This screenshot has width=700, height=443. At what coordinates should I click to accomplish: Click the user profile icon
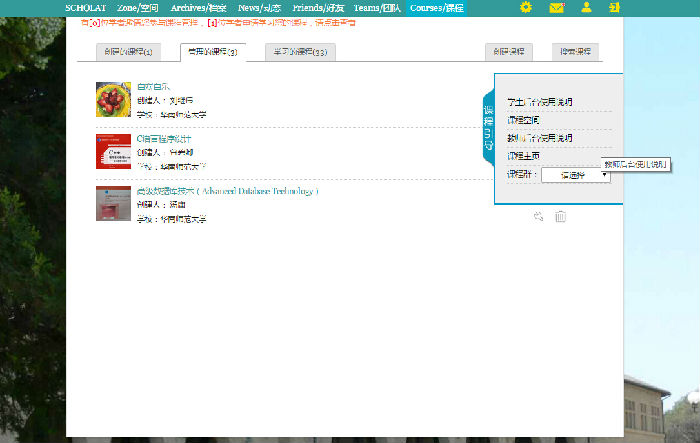click(586, 8)
